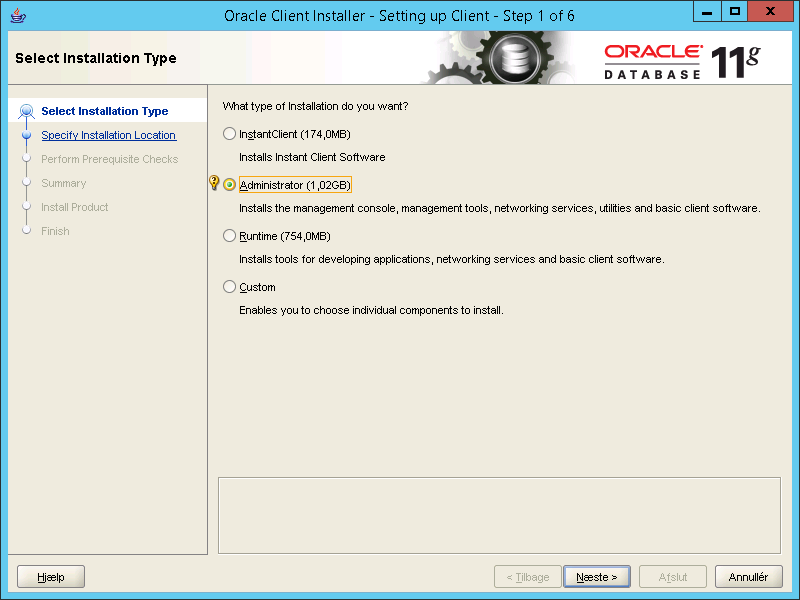
Task: Click 'Enables you to choose individual components' text
Action: click(371, 310)
